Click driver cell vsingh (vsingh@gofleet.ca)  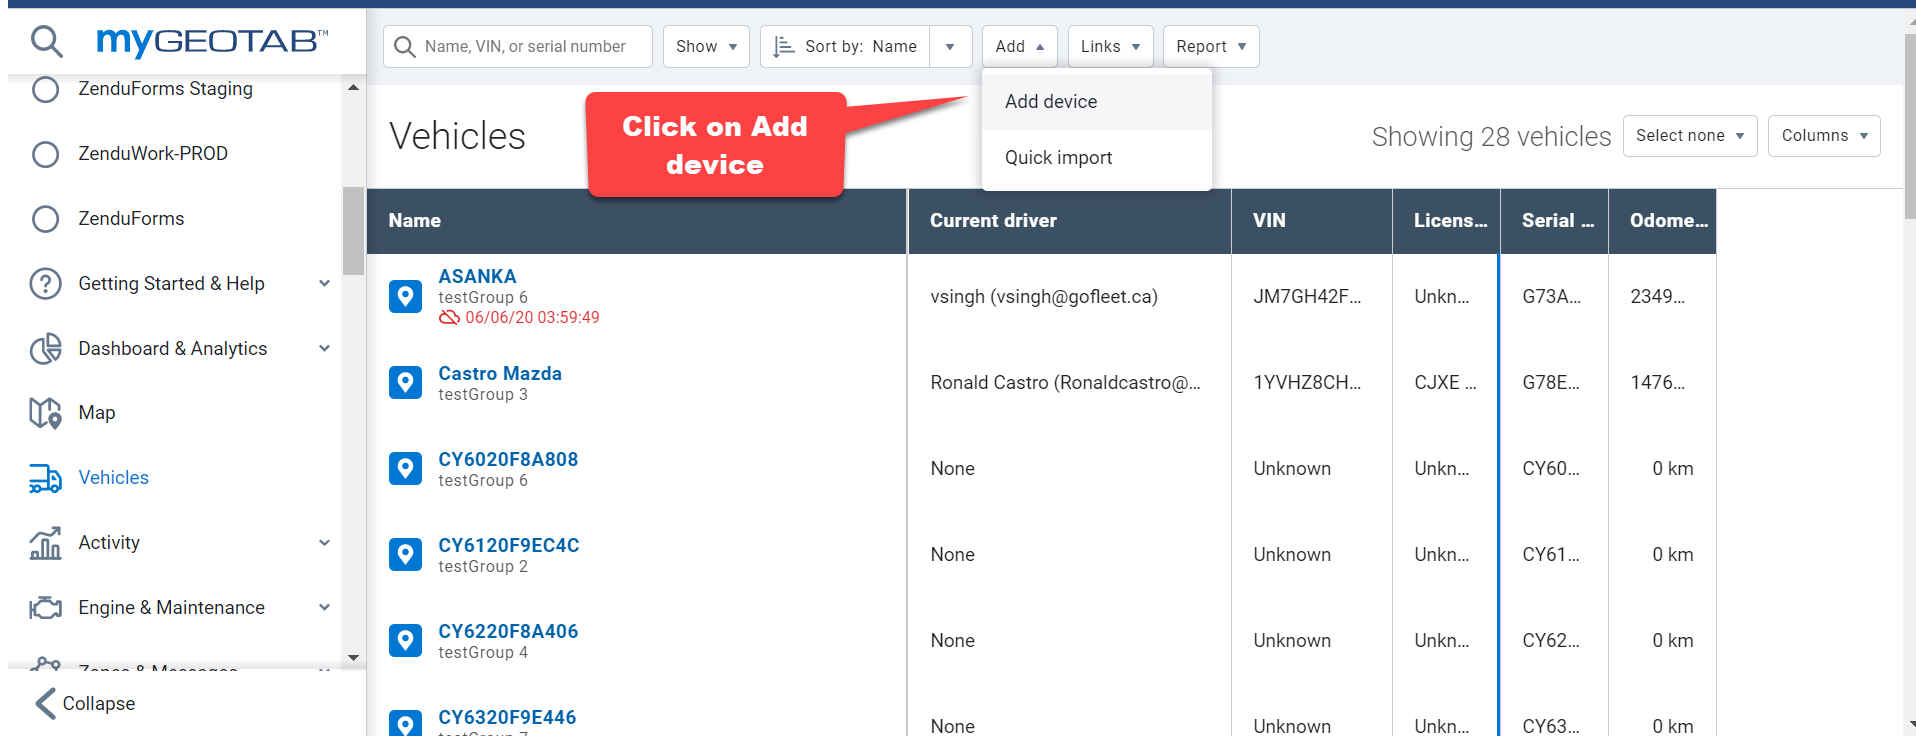pos(1044,297)
